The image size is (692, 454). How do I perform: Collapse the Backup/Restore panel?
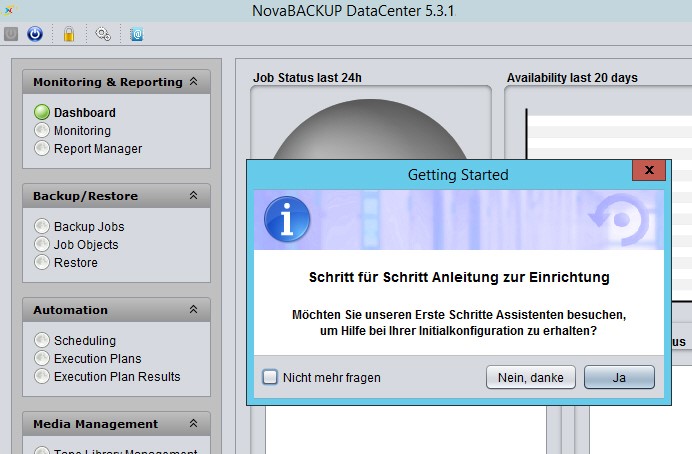click(193, 195)
